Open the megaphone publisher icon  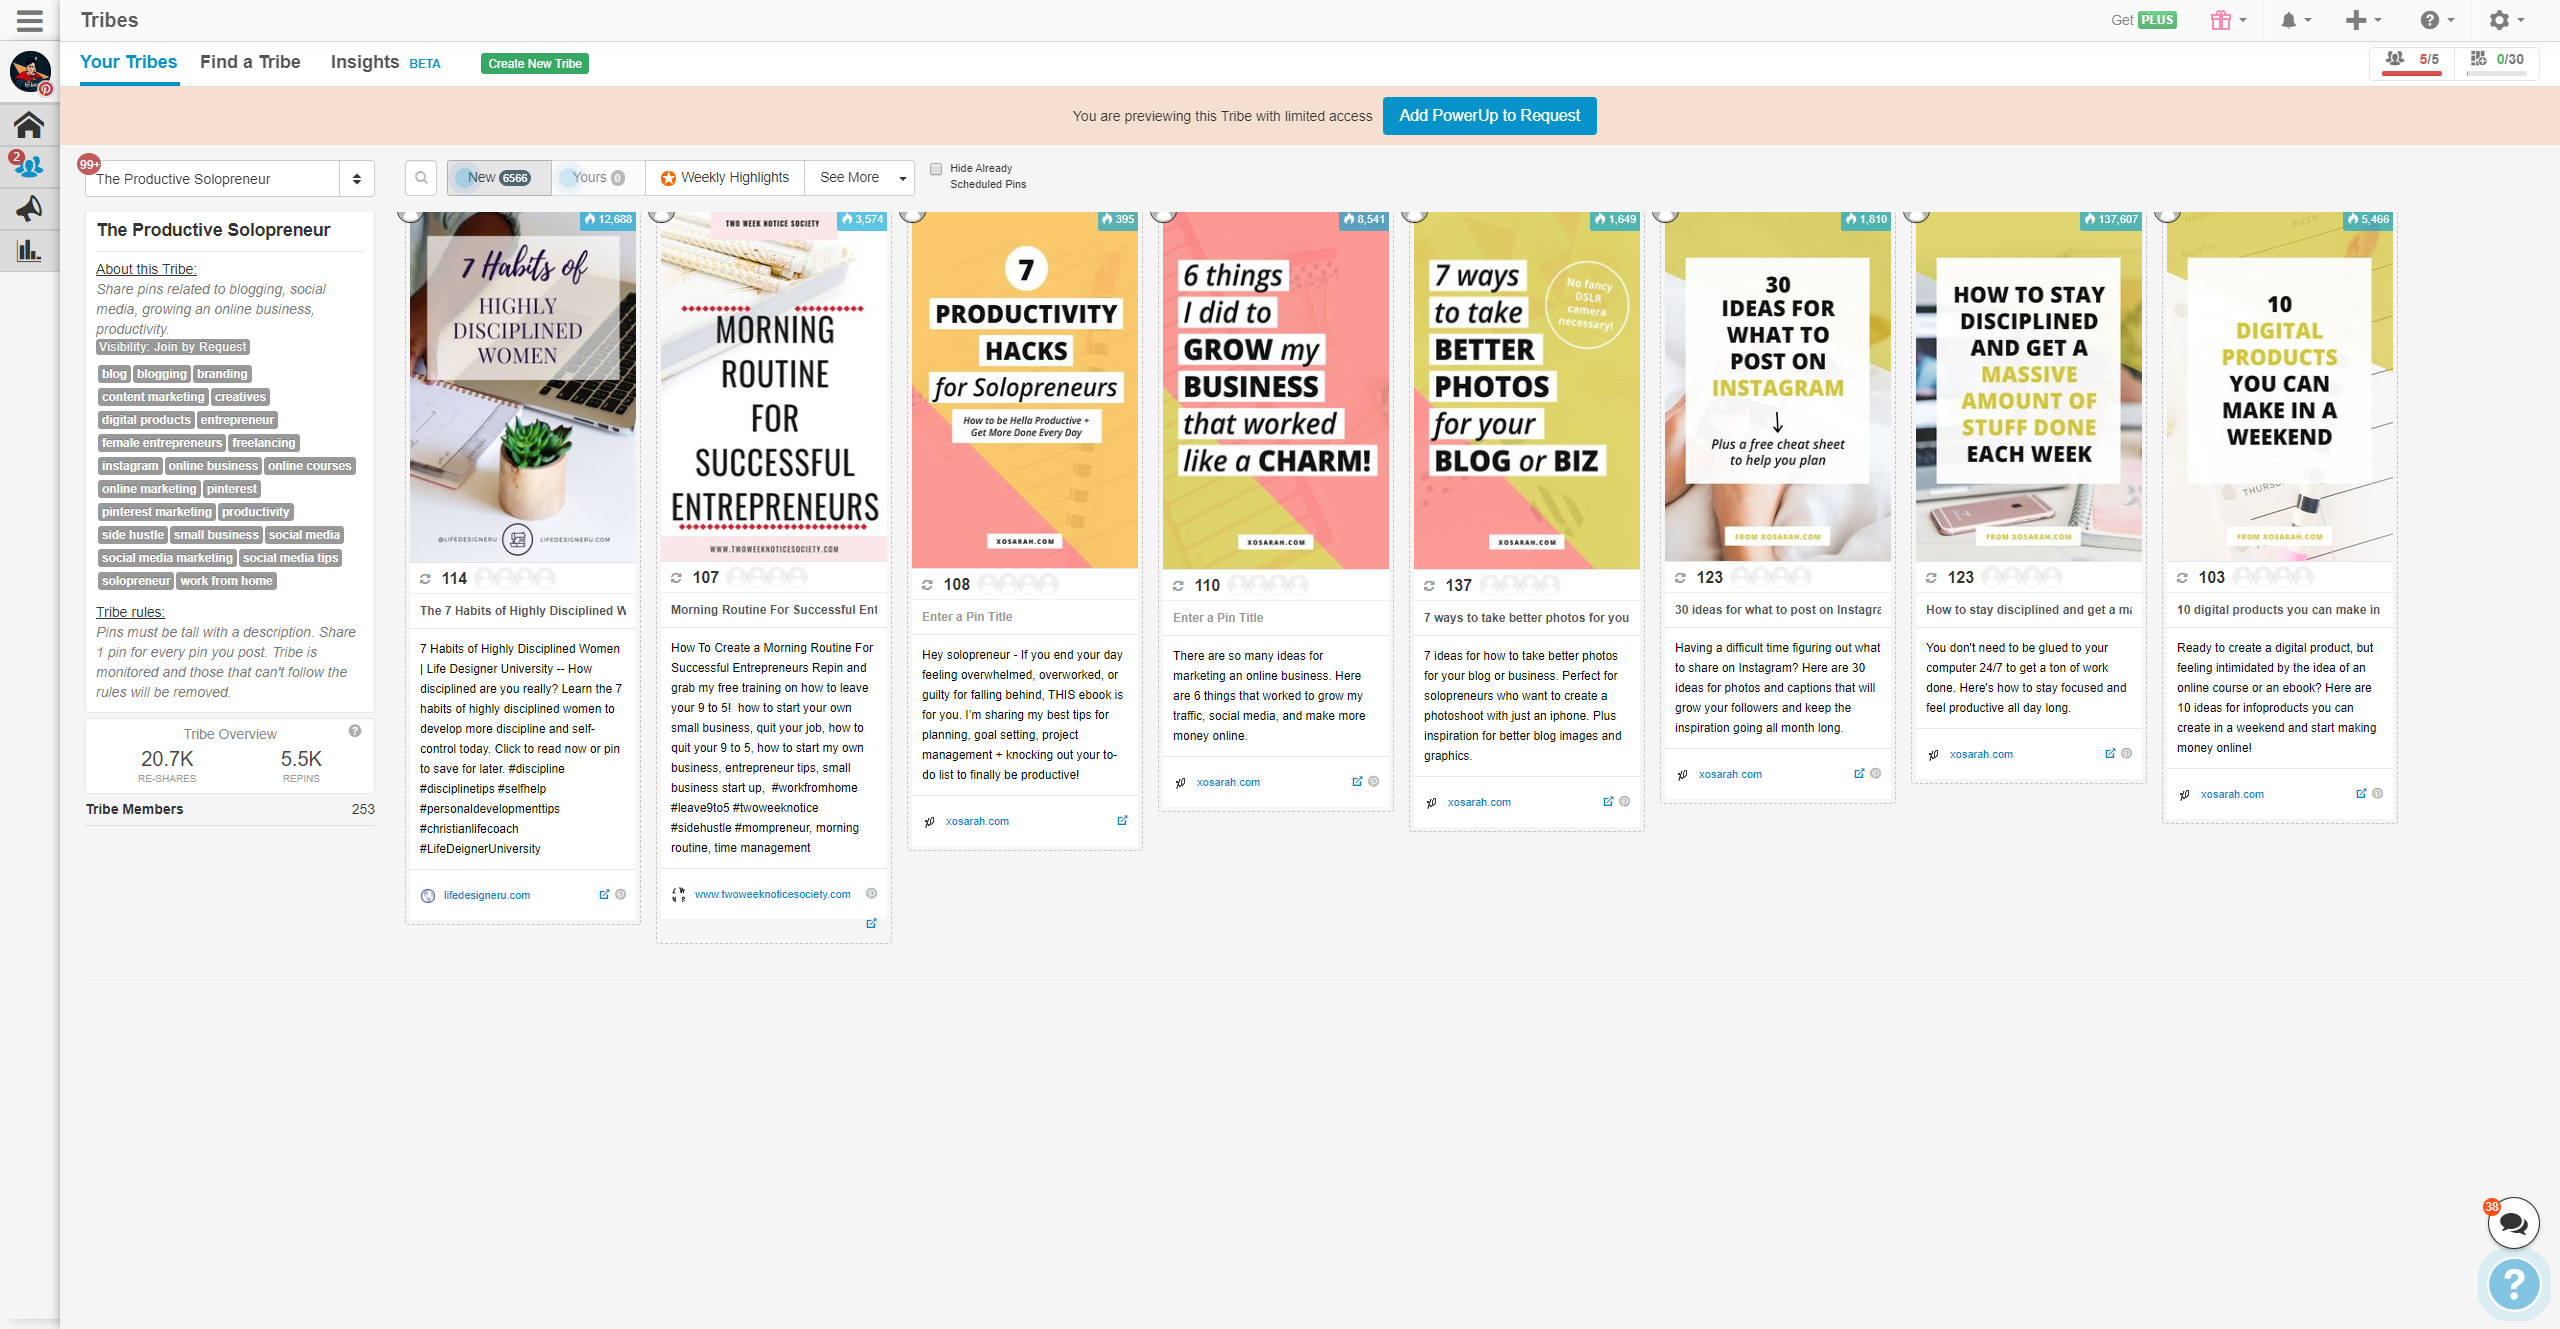(29, 208)
